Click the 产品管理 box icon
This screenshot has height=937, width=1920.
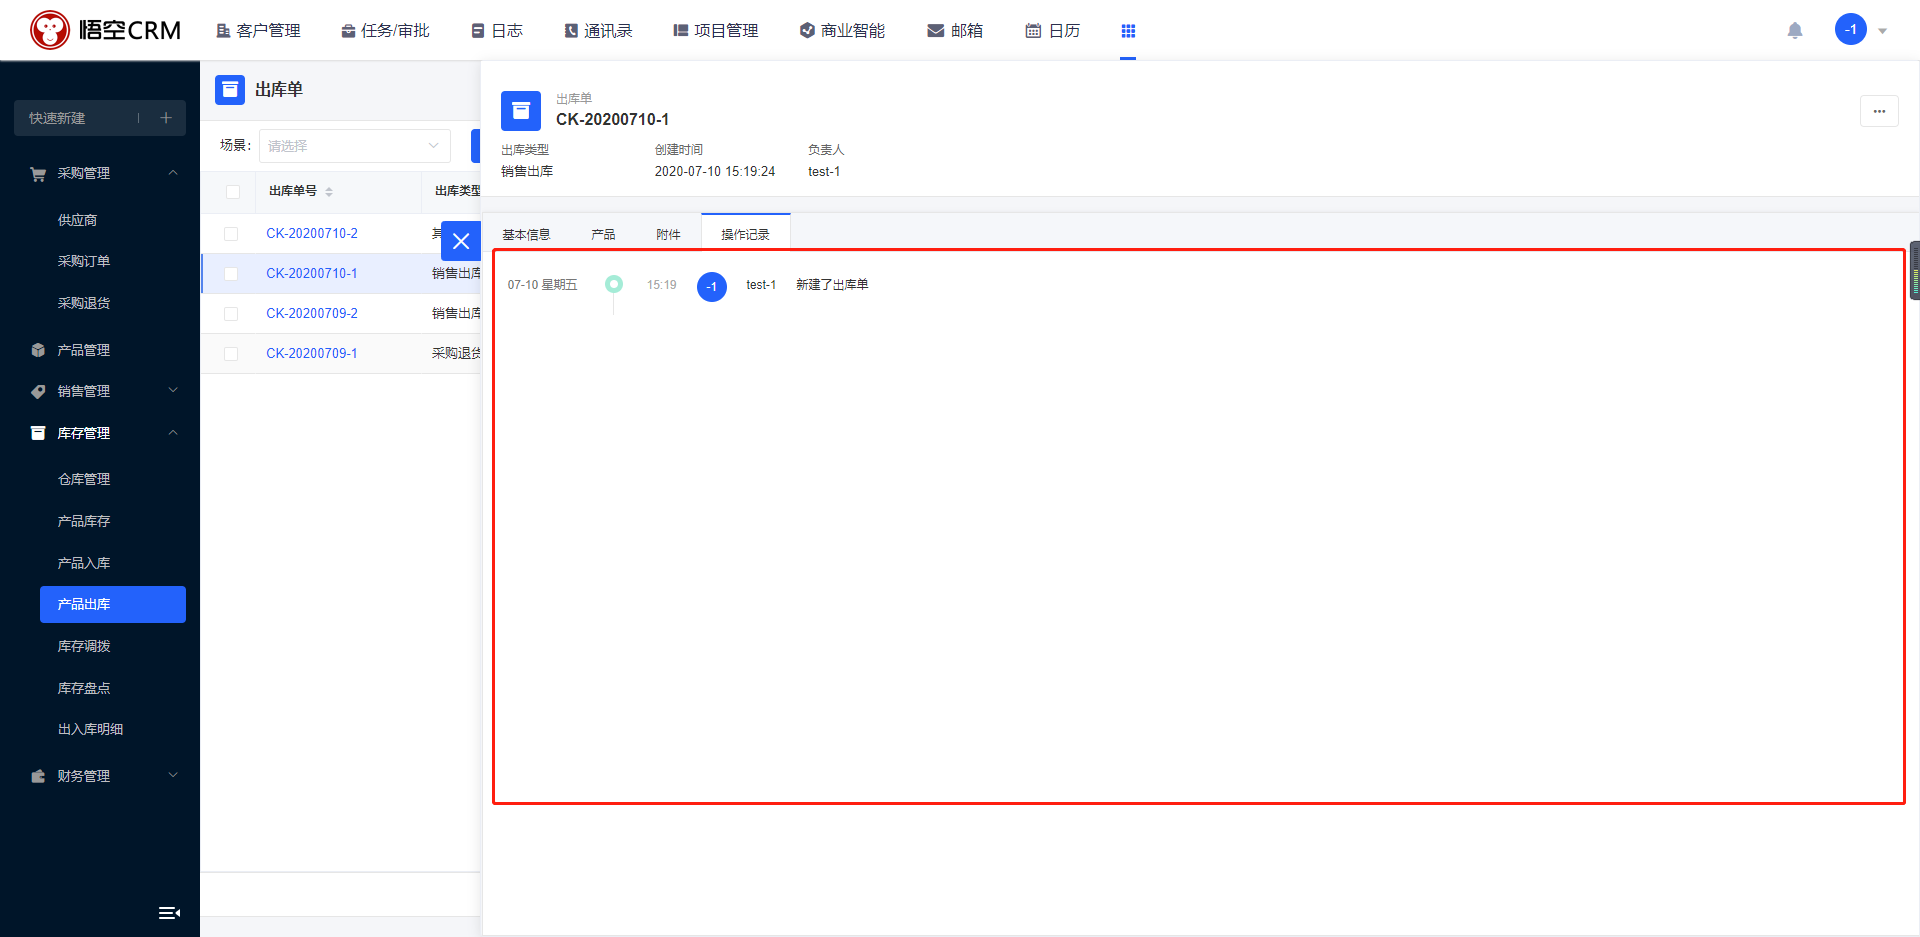click(38, 350)
